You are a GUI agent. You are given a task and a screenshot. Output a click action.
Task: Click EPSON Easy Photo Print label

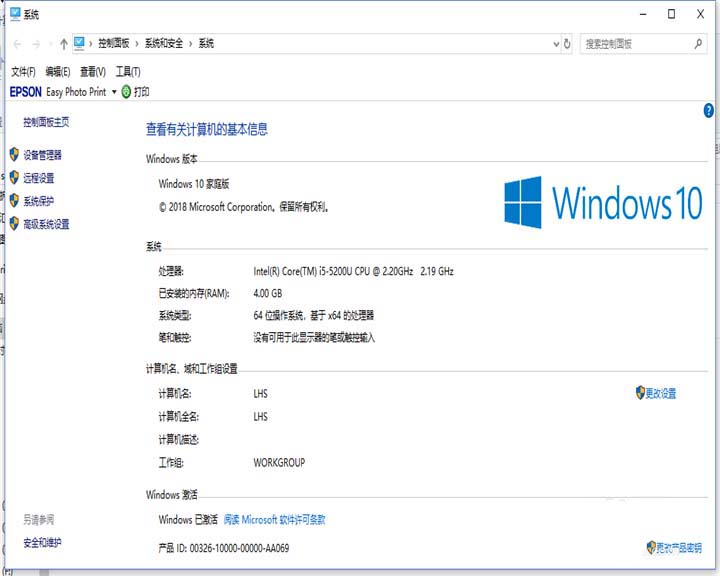click(x=58, y=92)
